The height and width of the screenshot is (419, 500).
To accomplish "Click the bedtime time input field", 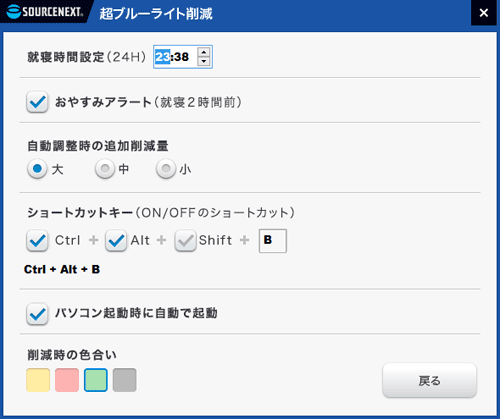I will point(183,57).
